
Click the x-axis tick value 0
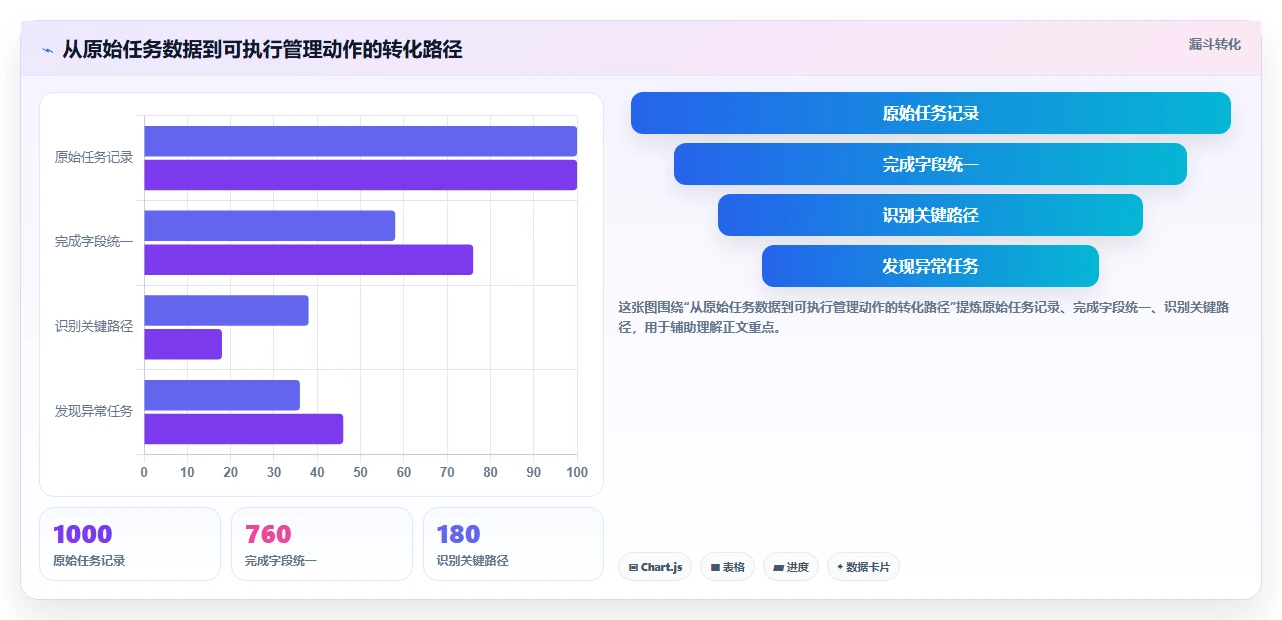pos(144,472)
